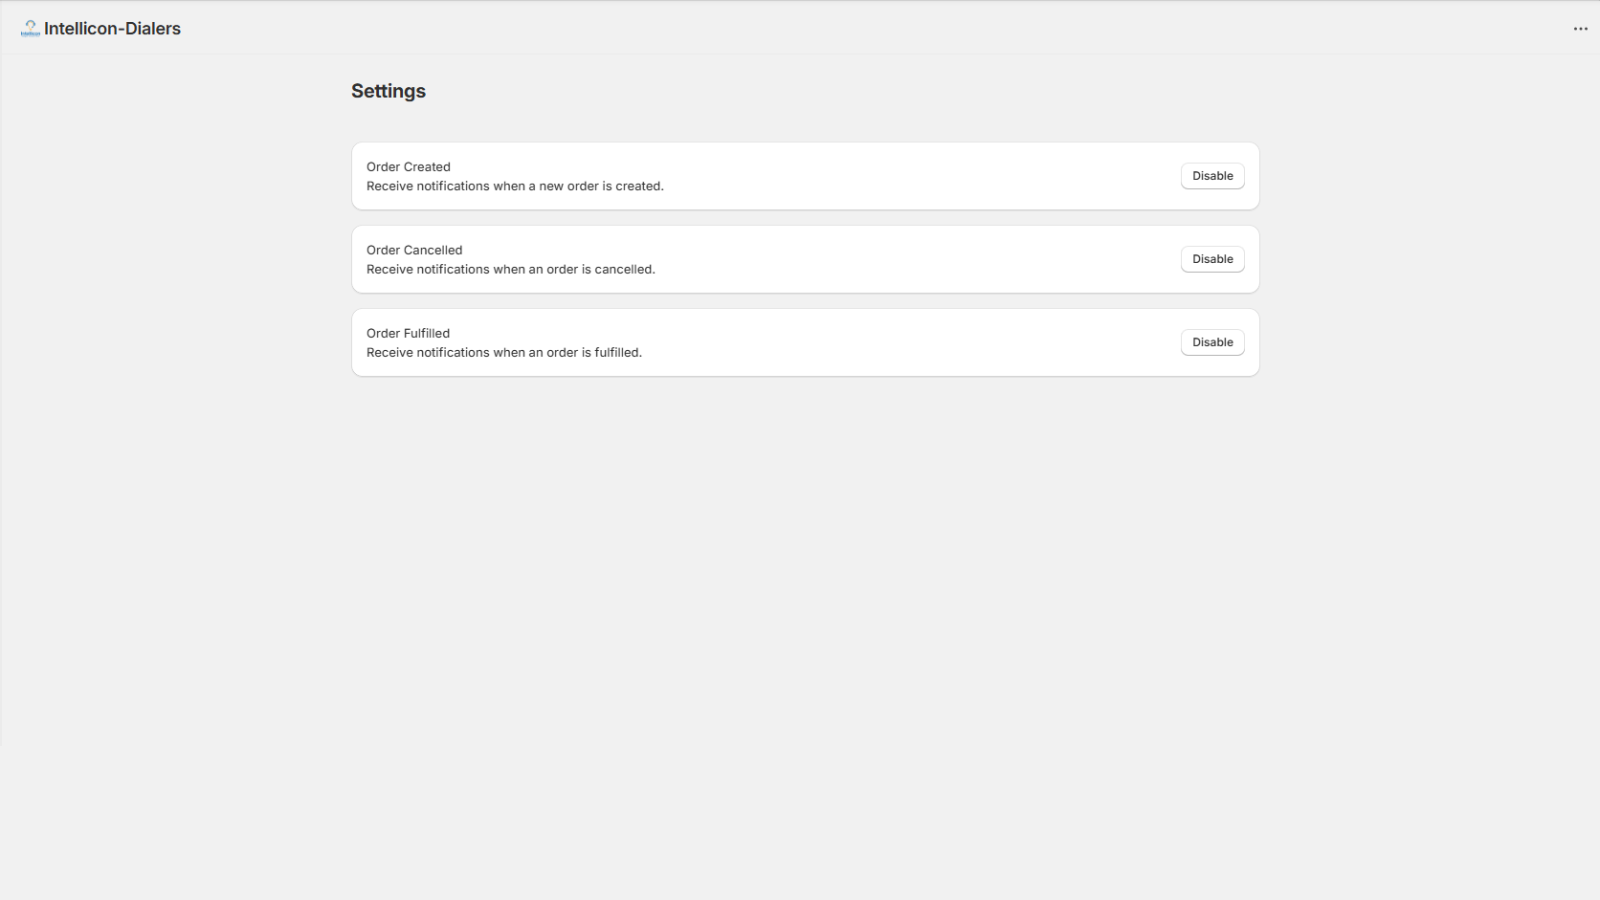1600x900 pixels.
Task: Disable Order Cancelled notifications
Action: [1212, 259]
